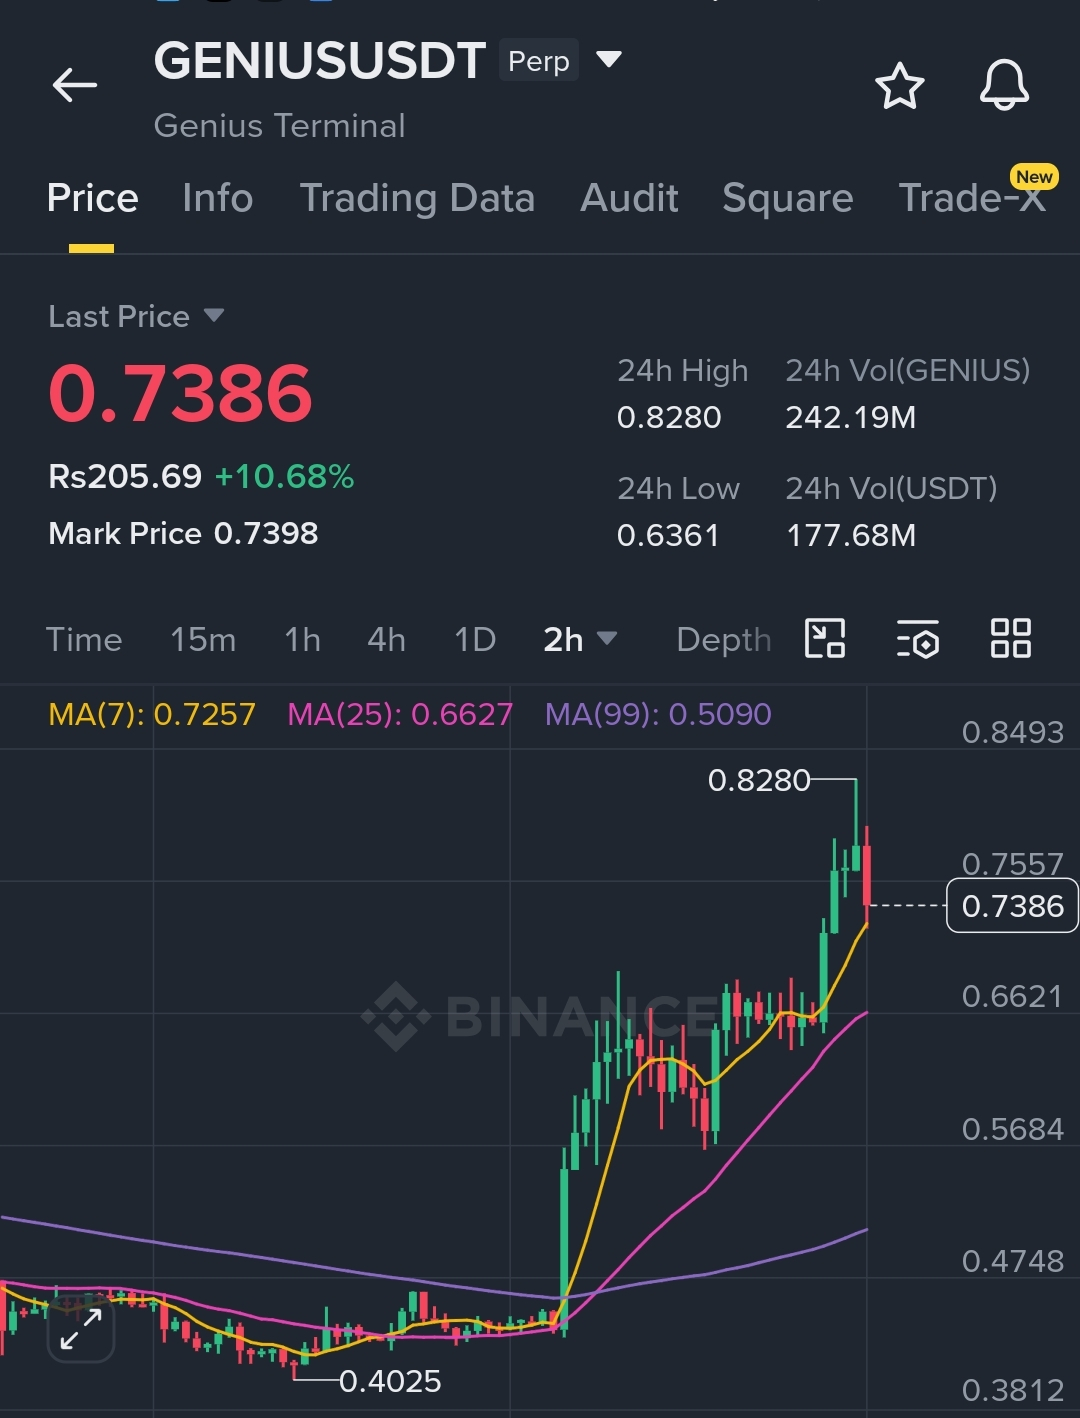The height and width of the screenshot is (1418, 1080).
Task: Tap the 24h High value 0.8280
Action: (669, 417)
